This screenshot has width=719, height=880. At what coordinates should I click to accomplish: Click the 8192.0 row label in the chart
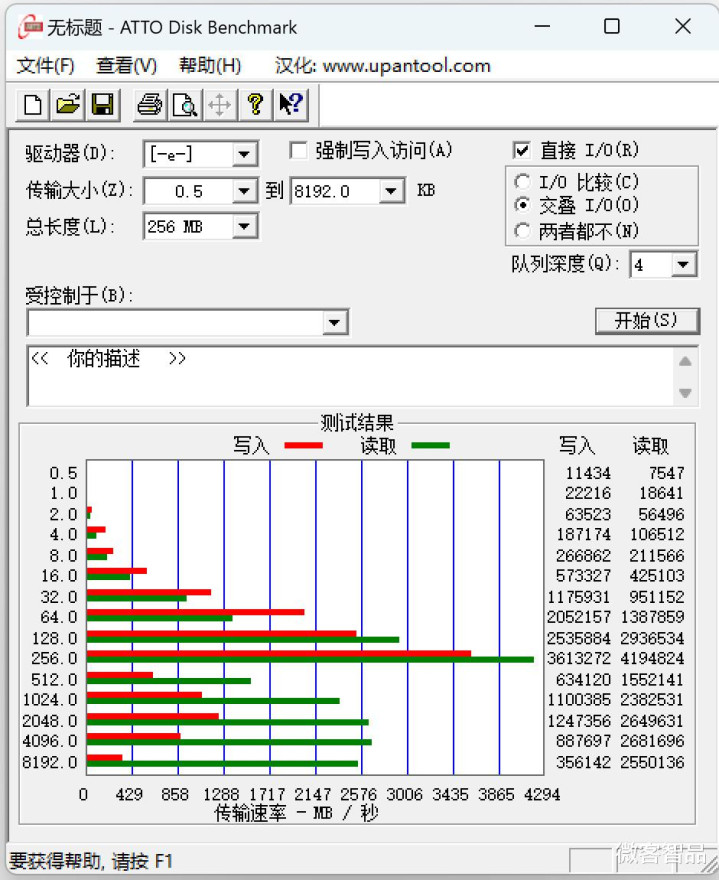[x=50, y=762]
